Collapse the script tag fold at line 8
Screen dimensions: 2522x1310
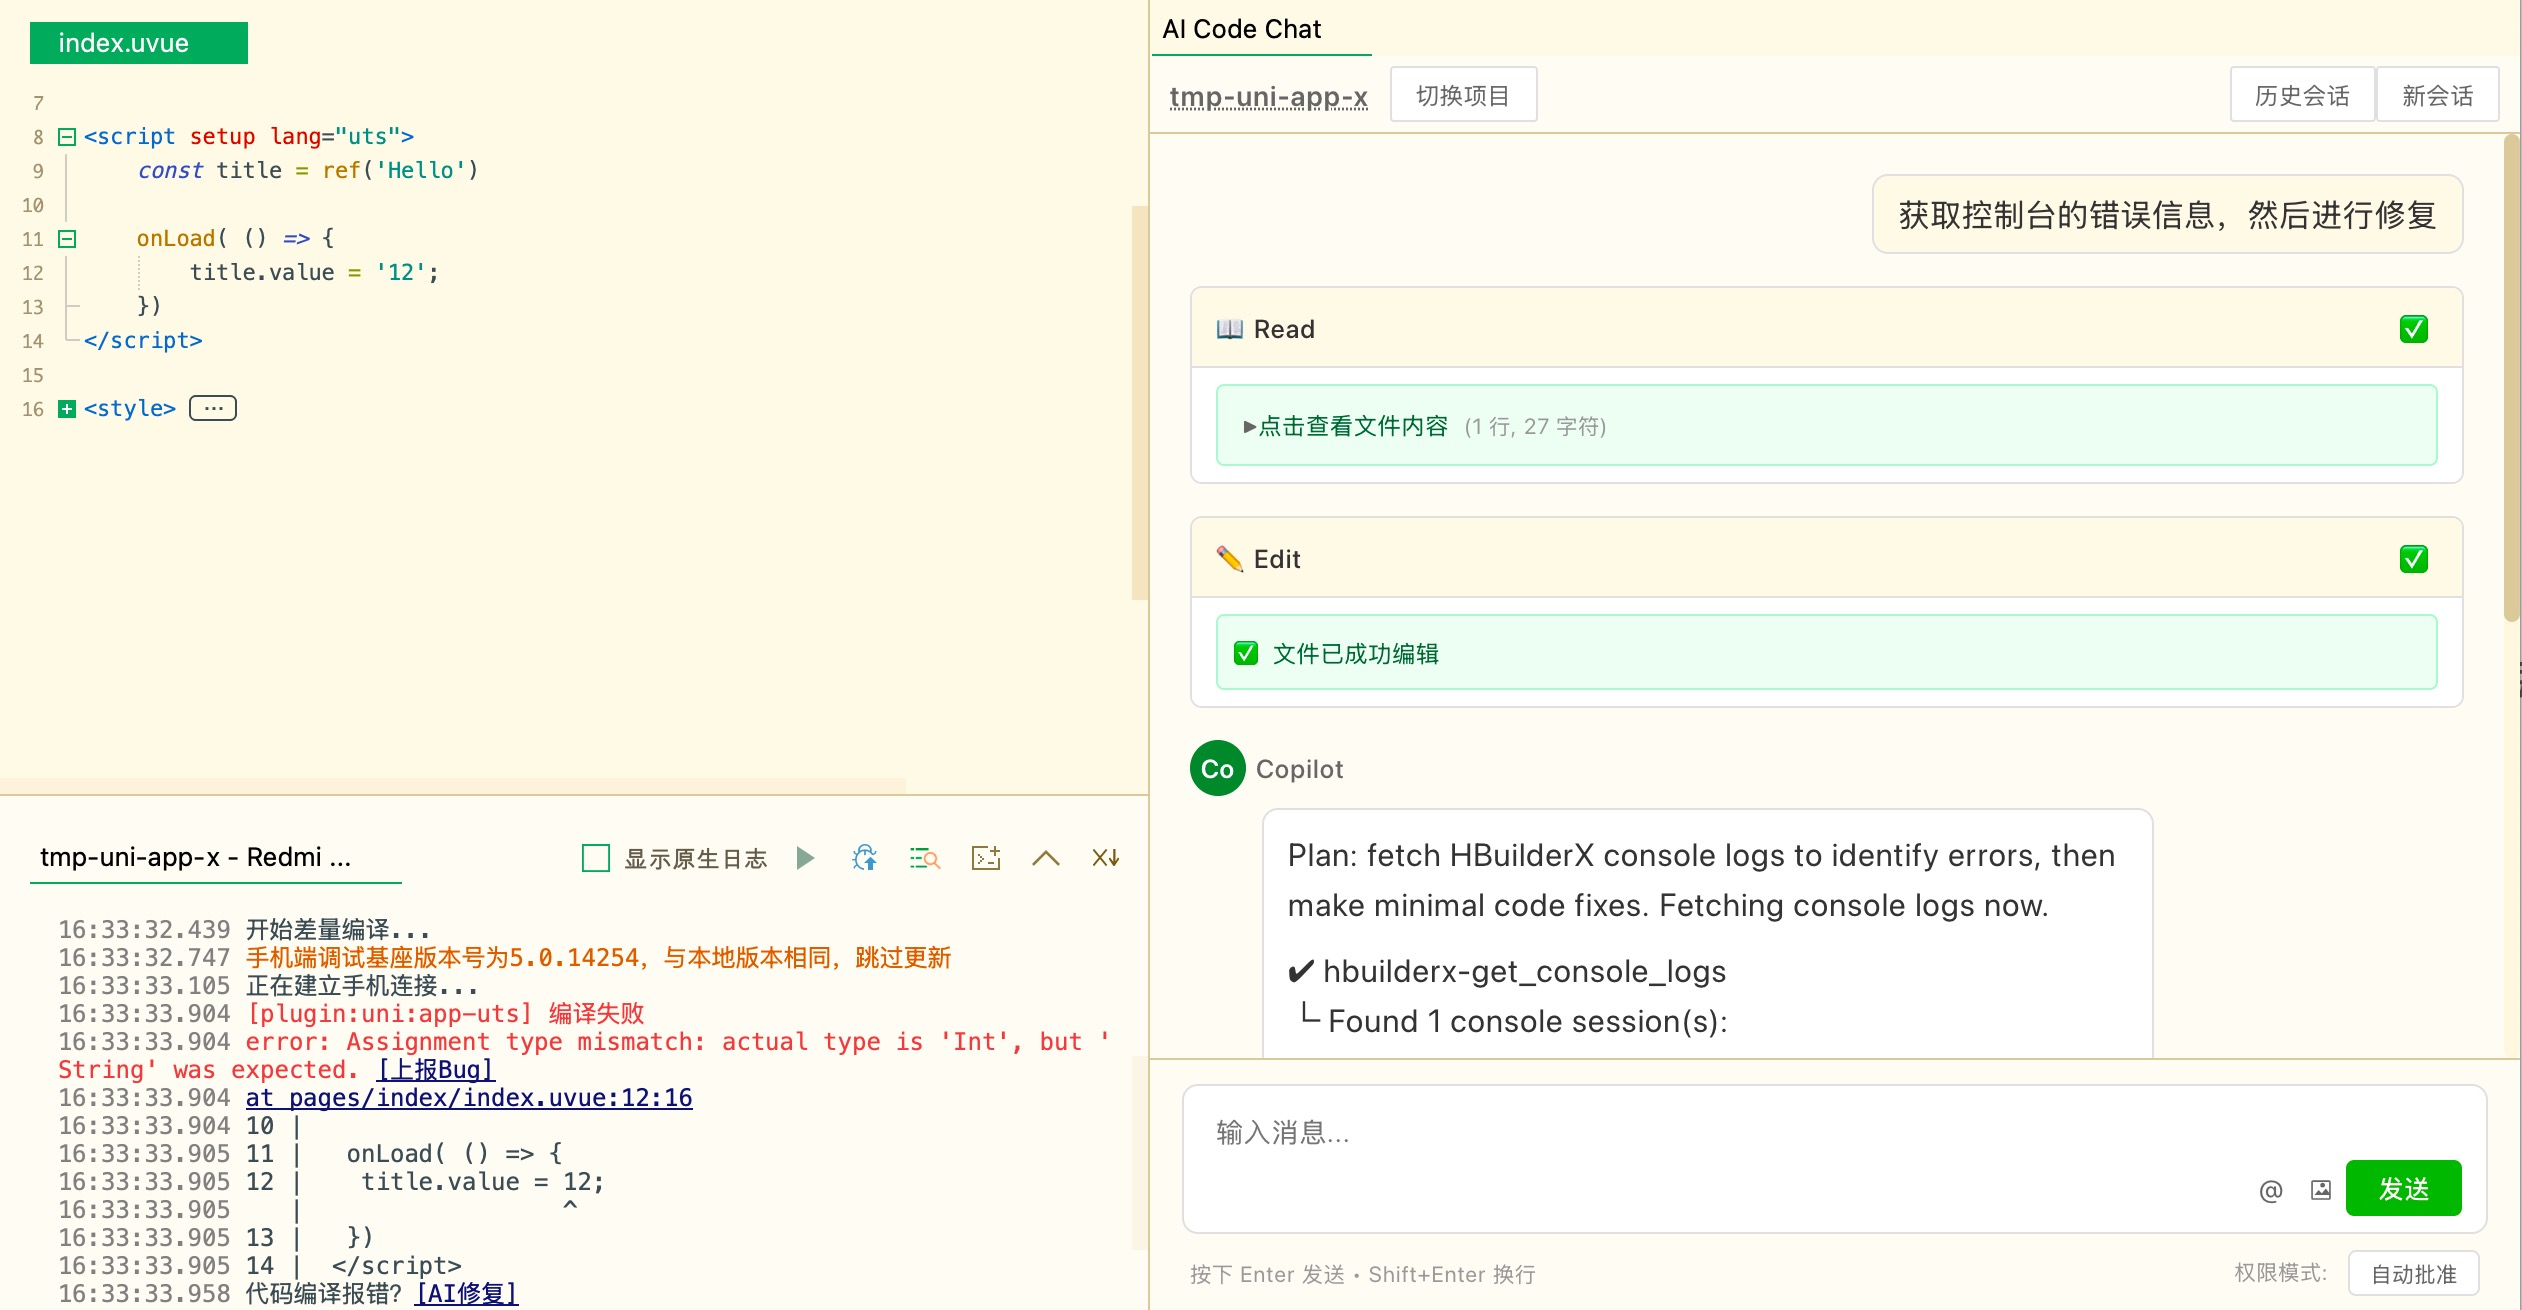(x=67, y=137)
